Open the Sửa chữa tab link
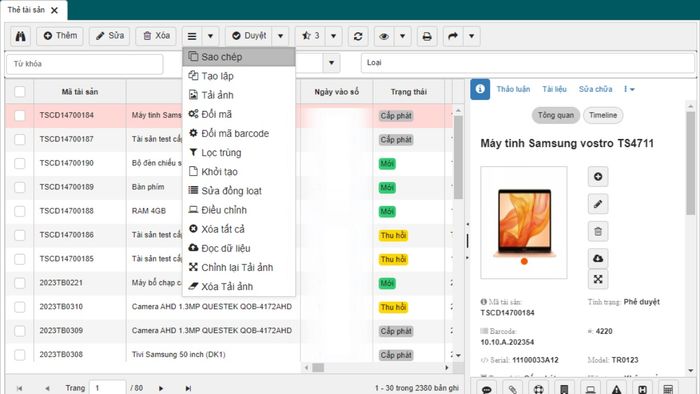 pyautogui.click(x=595, y=89)
